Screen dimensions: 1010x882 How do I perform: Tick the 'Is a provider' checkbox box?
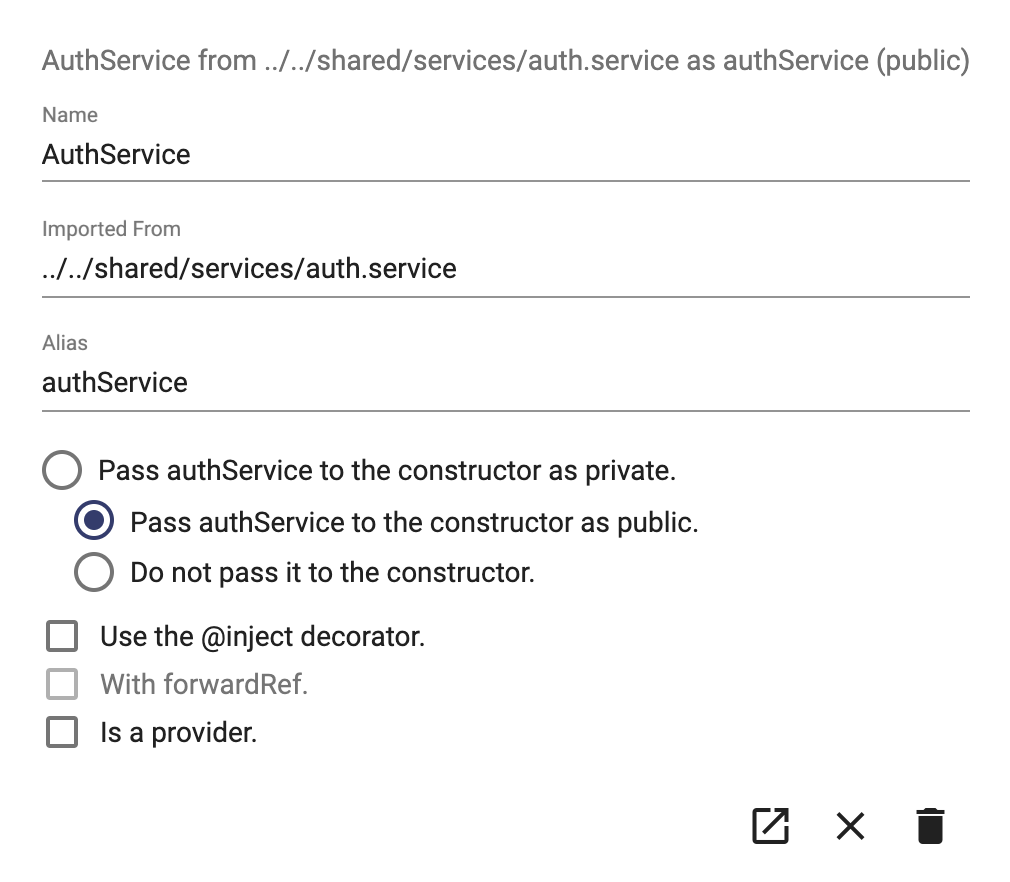pyautogui.click(x=62, y=732)
